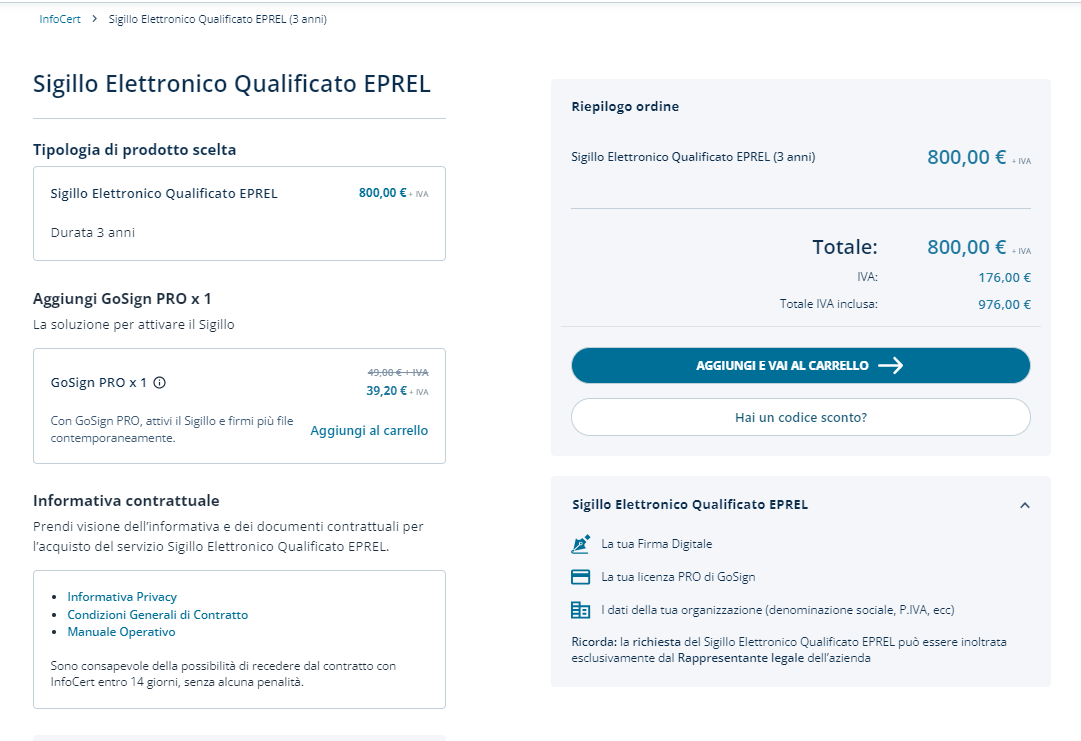Select the '(3 anni)' breadcrumb item
1081x741 pixels.
217,20
